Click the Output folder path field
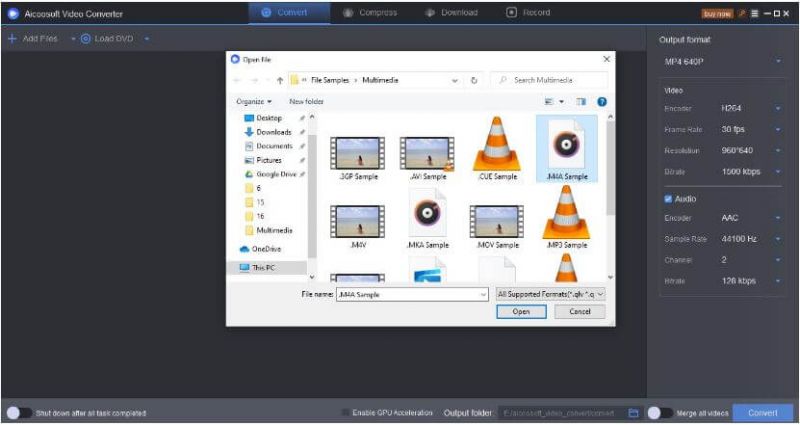The image size is (800, 425). (561, 413)
